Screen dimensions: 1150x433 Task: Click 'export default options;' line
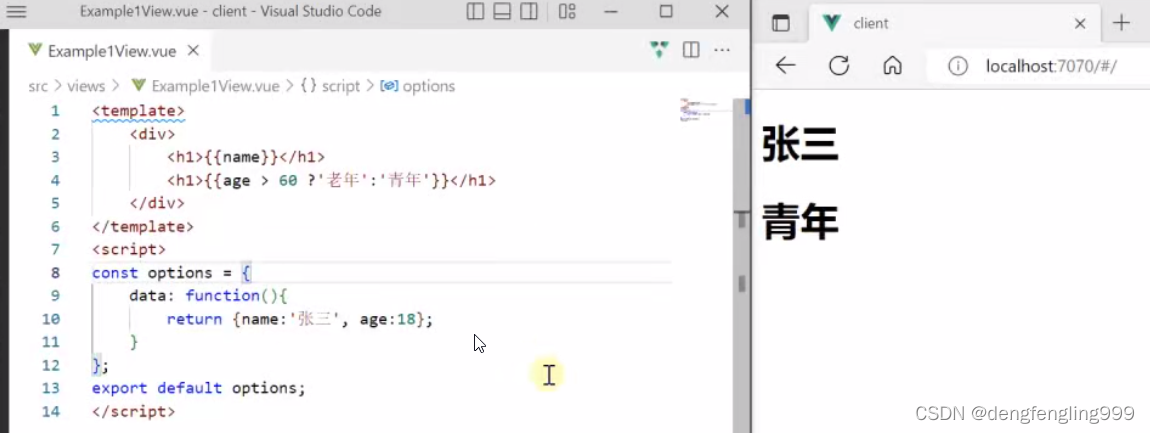click(198, 388)
